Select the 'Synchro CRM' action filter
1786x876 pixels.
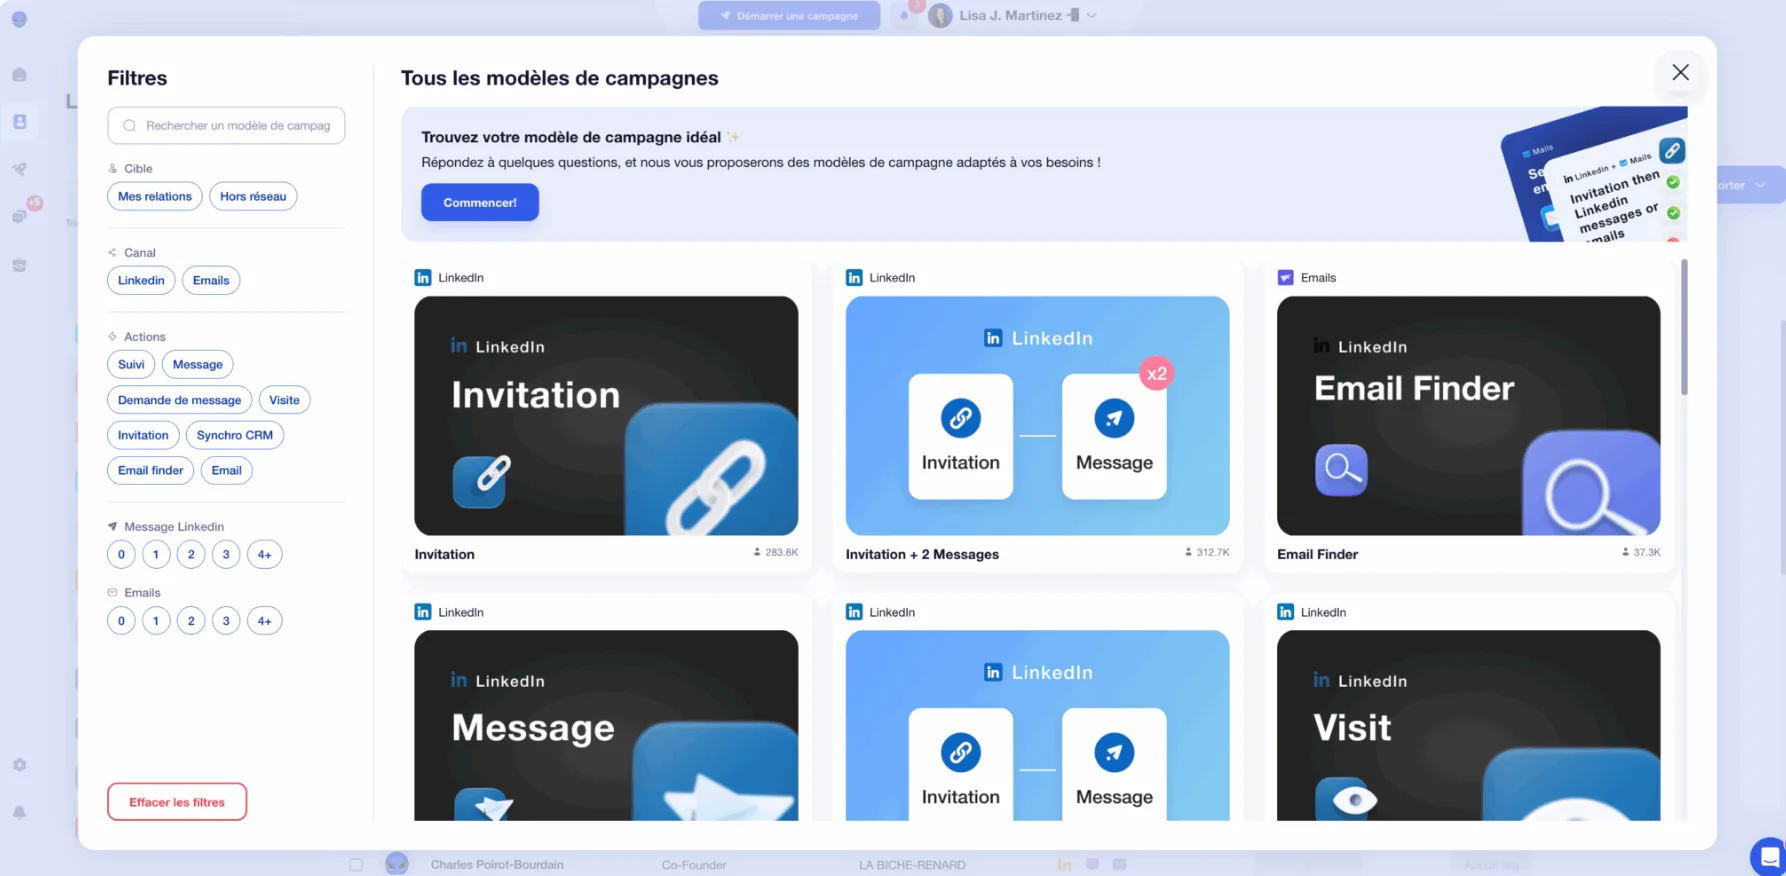click(x=235, y=435)
